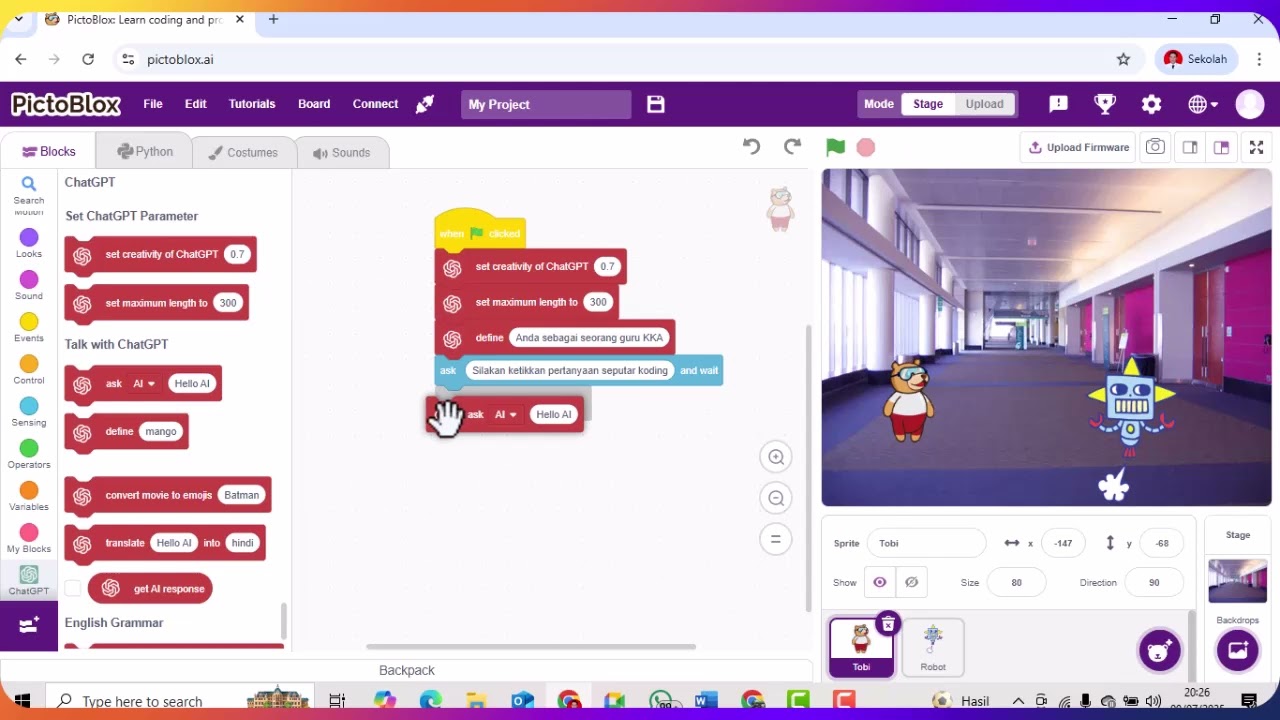Click the save project icon

coord(656,104)
